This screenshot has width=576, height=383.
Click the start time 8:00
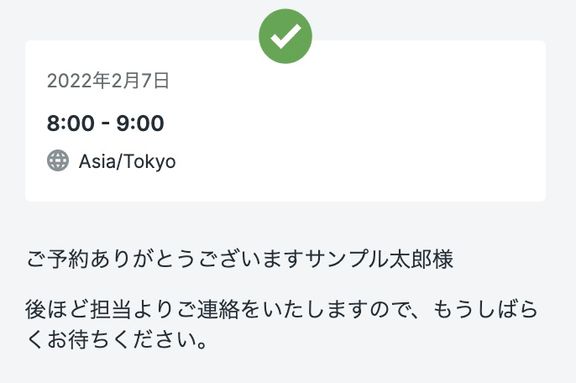[x=71, y=123]
